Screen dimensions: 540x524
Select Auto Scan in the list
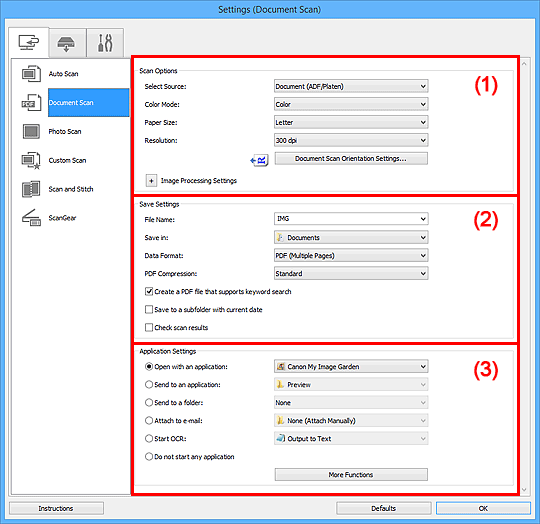click(x=63, y=74)
